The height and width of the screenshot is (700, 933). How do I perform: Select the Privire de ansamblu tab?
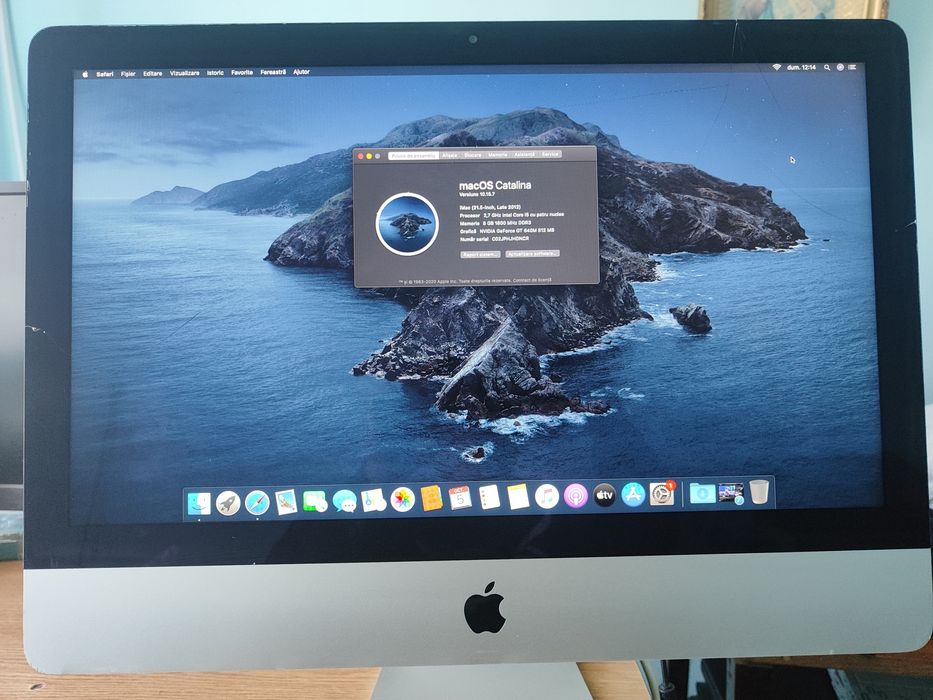click(x=414, y=155)
